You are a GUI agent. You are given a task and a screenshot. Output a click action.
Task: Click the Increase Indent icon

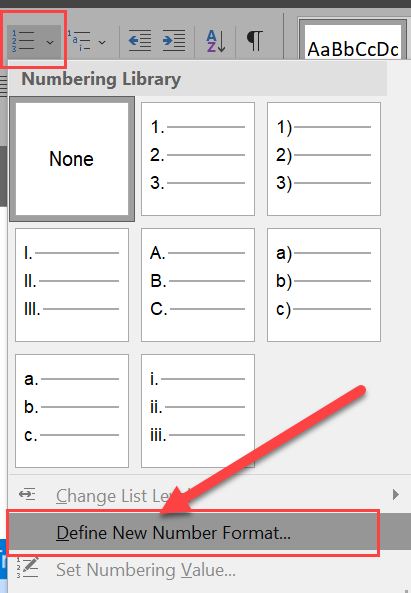[174, 40]
